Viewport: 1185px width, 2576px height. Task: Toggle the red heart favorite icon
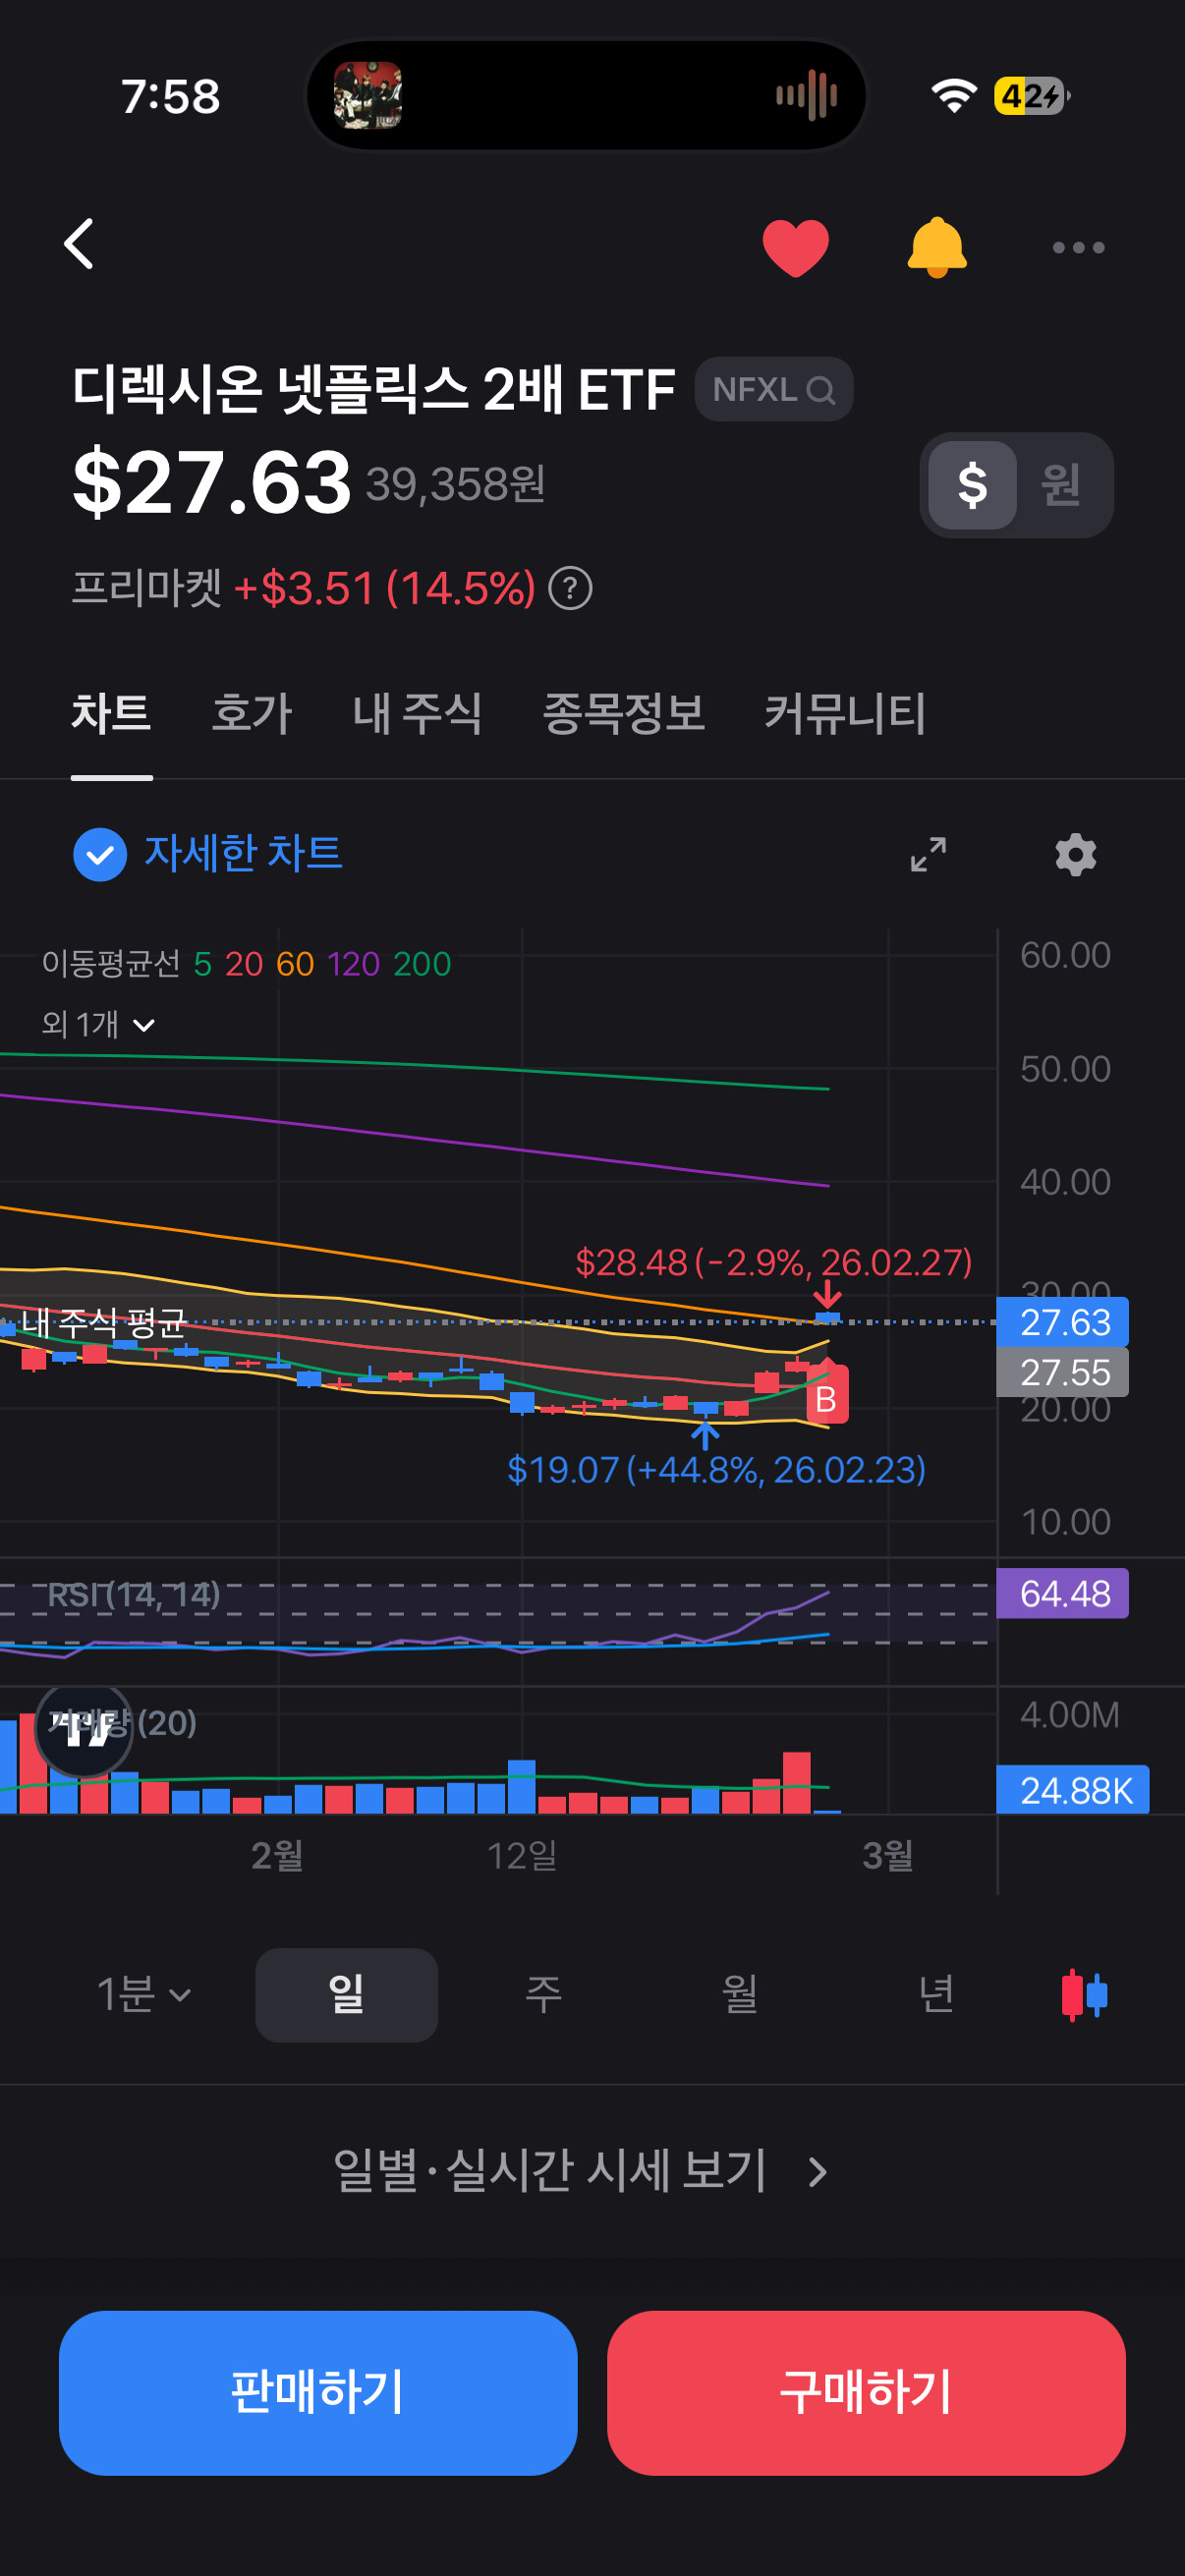tap(795, 247)
